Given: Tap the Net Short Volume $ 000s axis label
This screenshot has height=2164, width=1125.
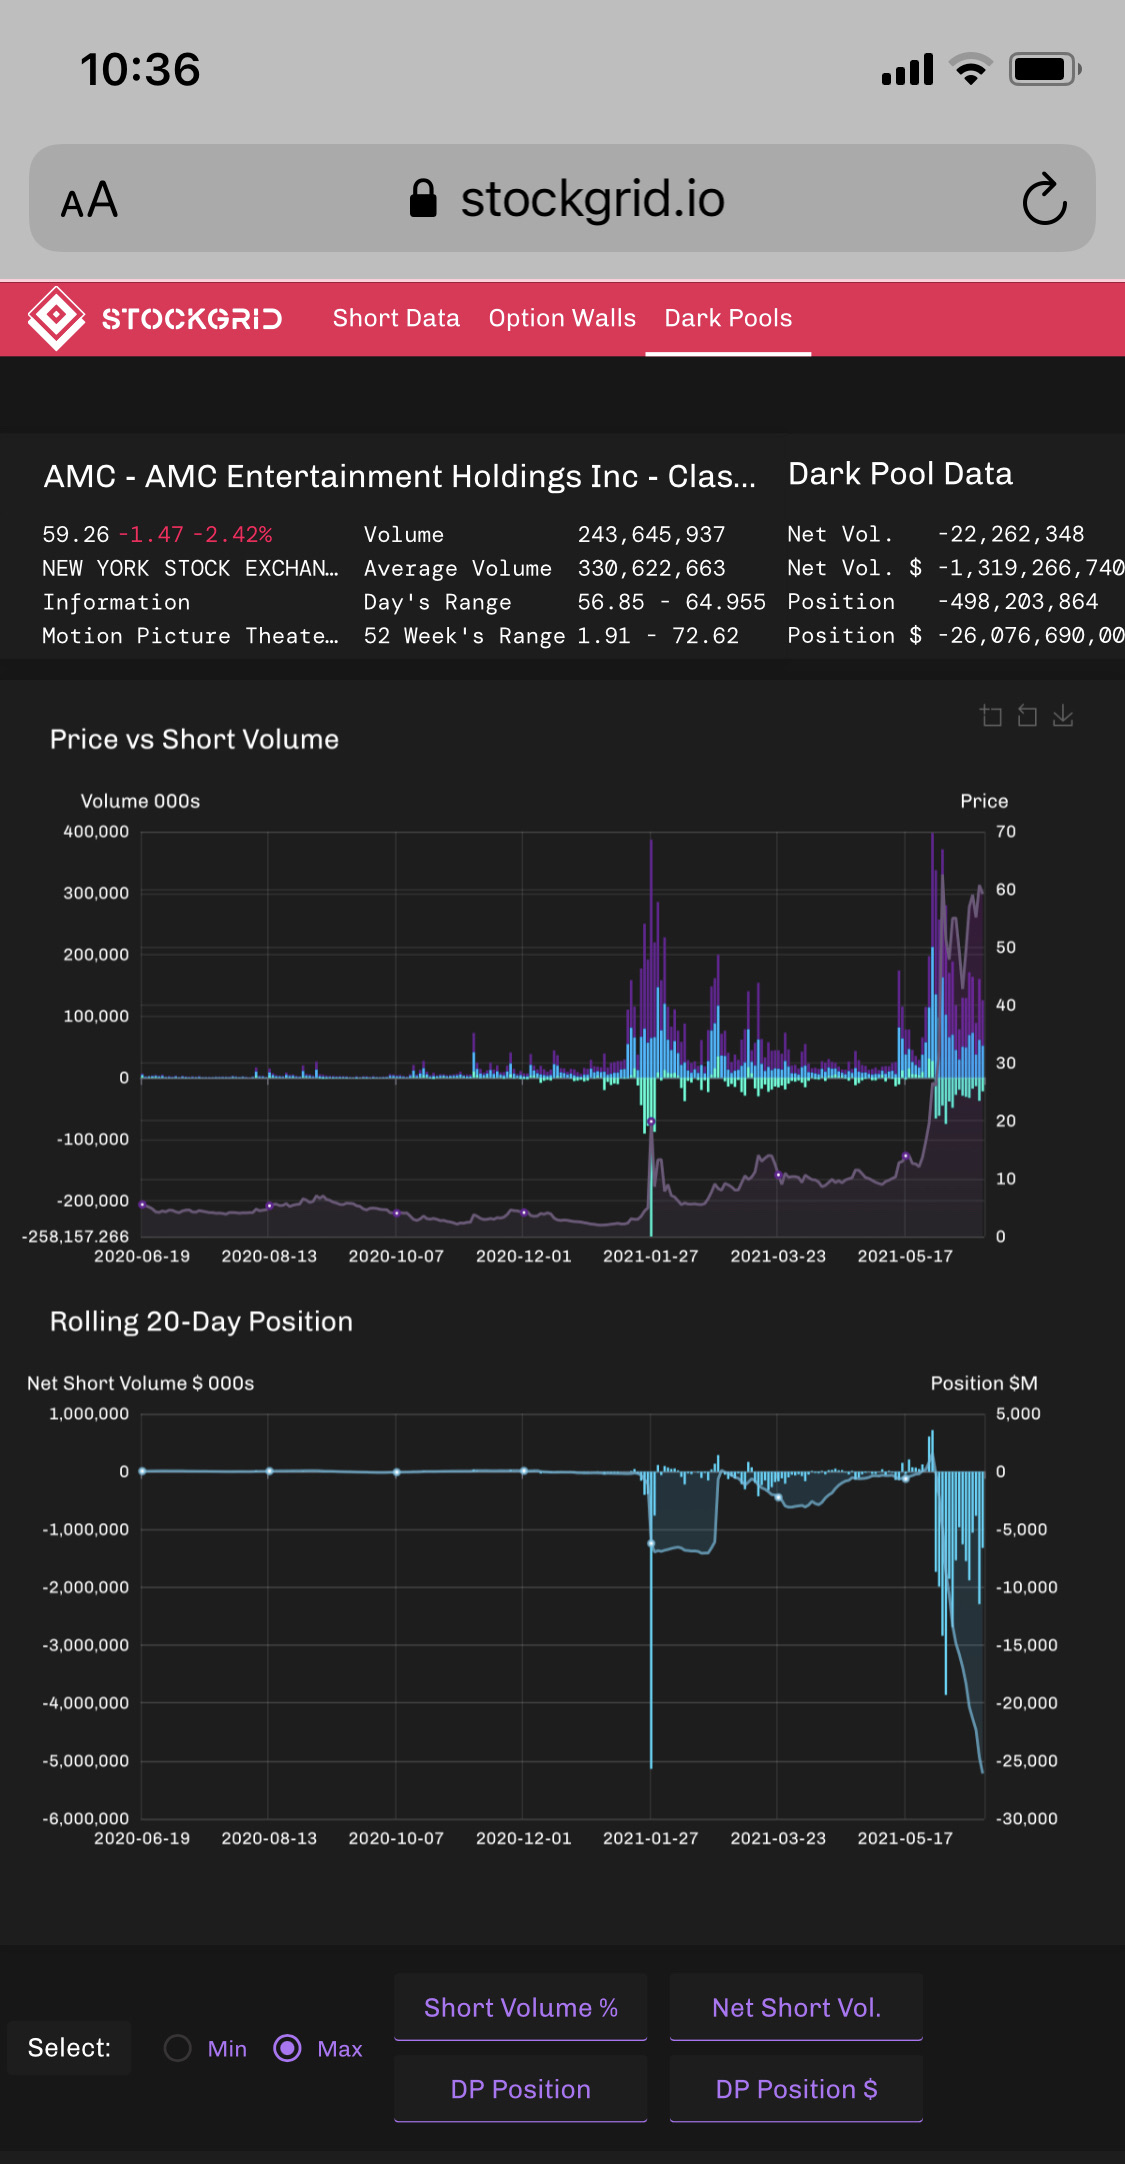Looking at the screenshot, I should click(x=140, y=1383).
